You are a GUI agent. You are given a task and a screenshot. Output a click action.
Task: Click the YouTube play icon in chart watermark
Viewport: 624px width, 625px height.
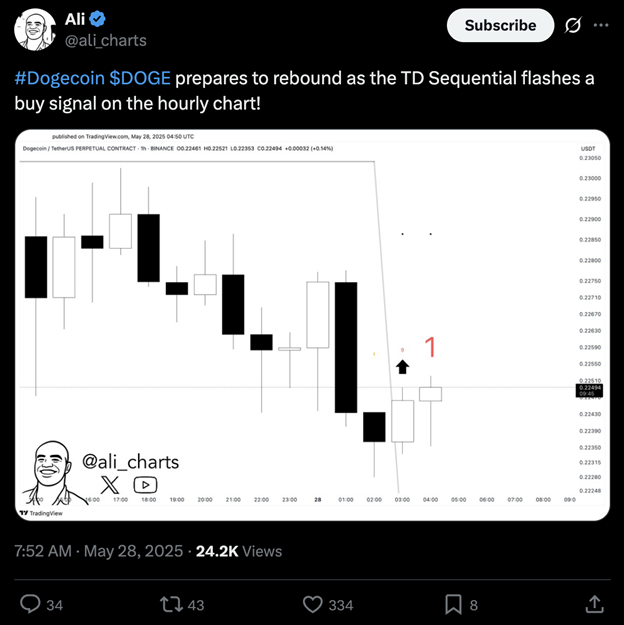pos(145,483)
